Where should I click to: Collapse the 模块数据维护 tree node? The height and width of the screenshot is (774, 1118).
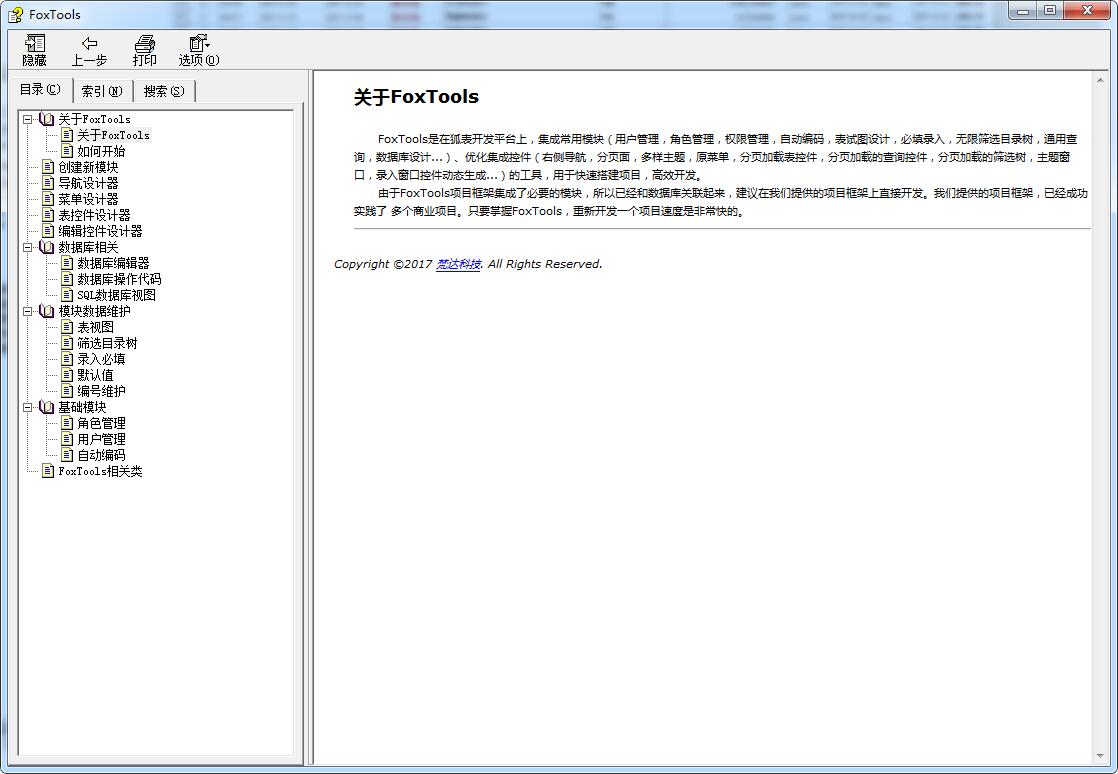[x=28, y=311]
